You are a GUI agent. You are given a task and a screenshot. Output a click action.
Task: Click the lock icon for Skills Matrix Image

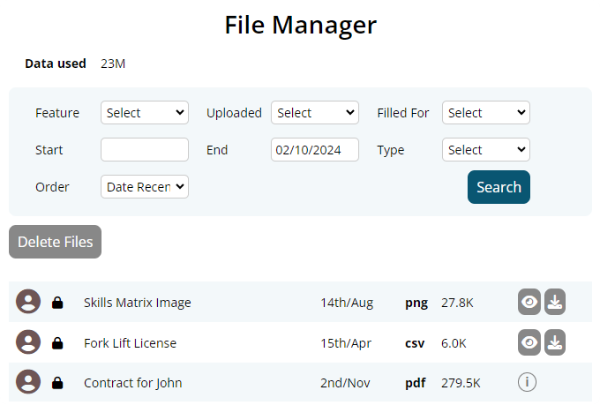(57, 302)
